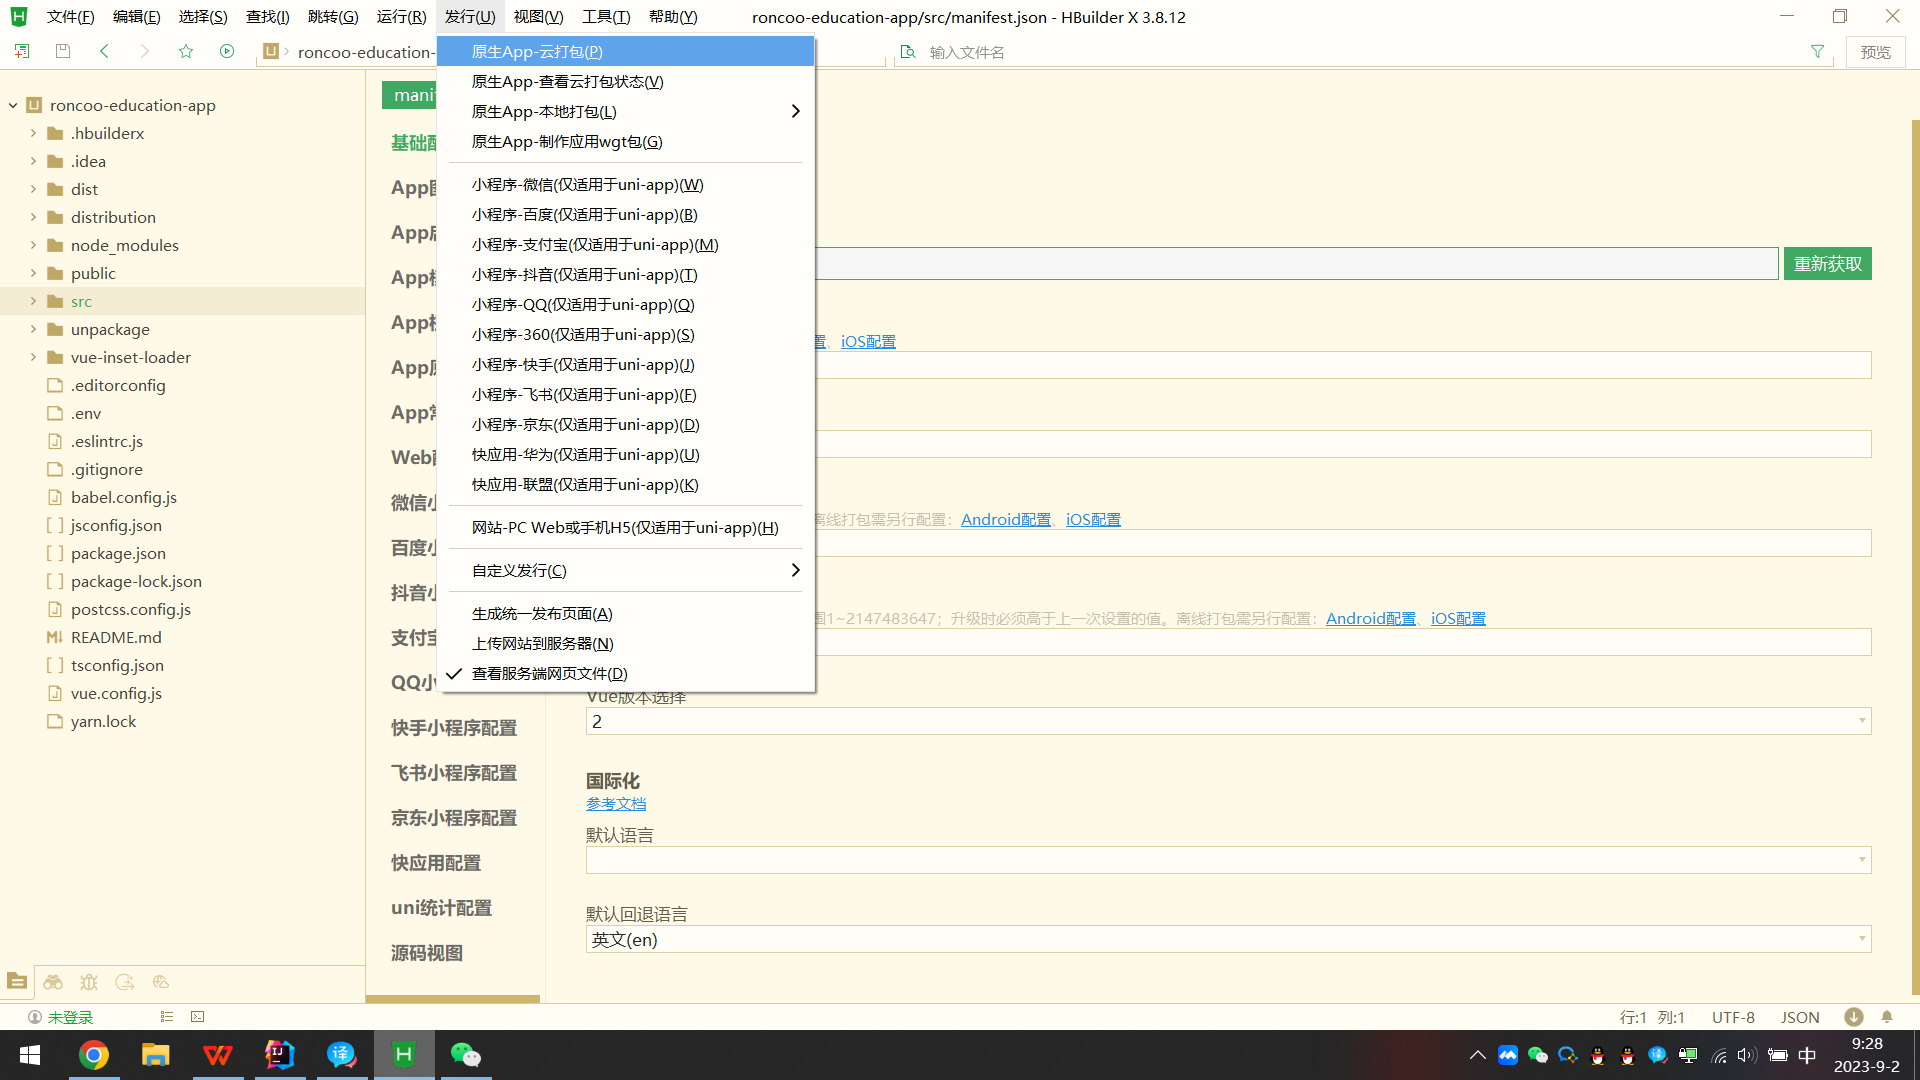Select 网站-PC Web或手机H5 publish option
Screen dimensions: 1920x1080
[x=626, y=527]
